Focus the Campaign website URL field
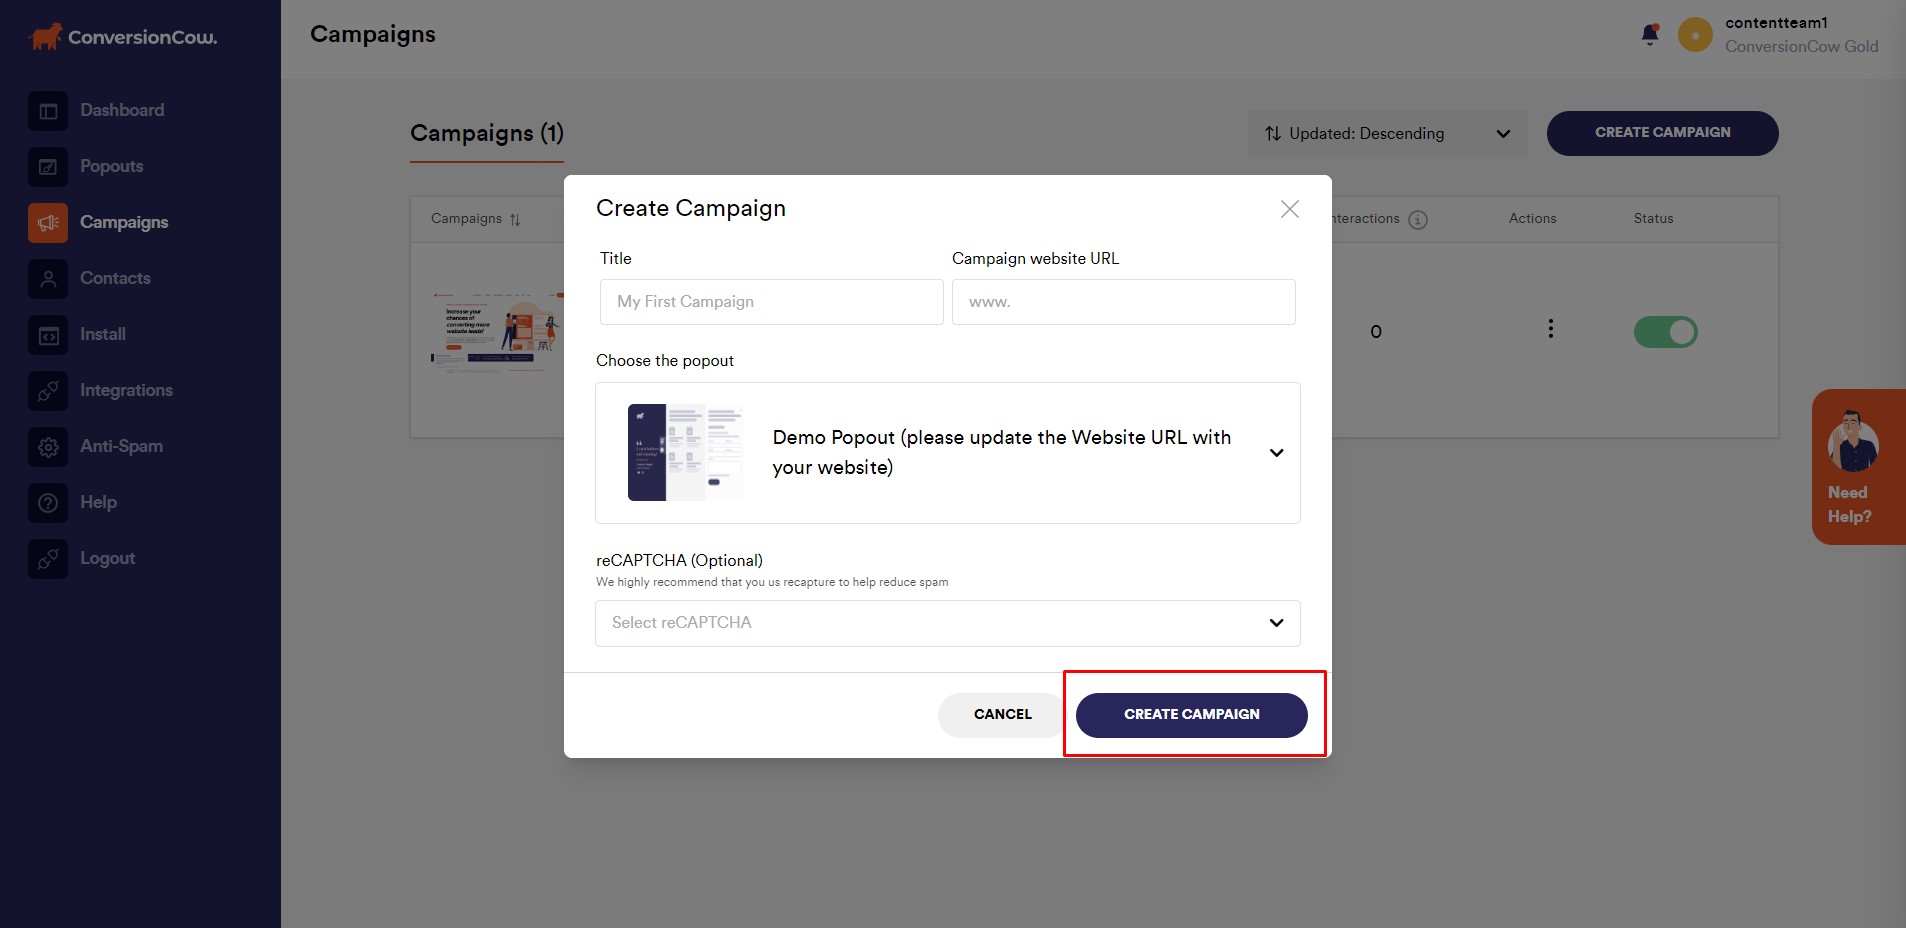 click(x=1123, y=302)
